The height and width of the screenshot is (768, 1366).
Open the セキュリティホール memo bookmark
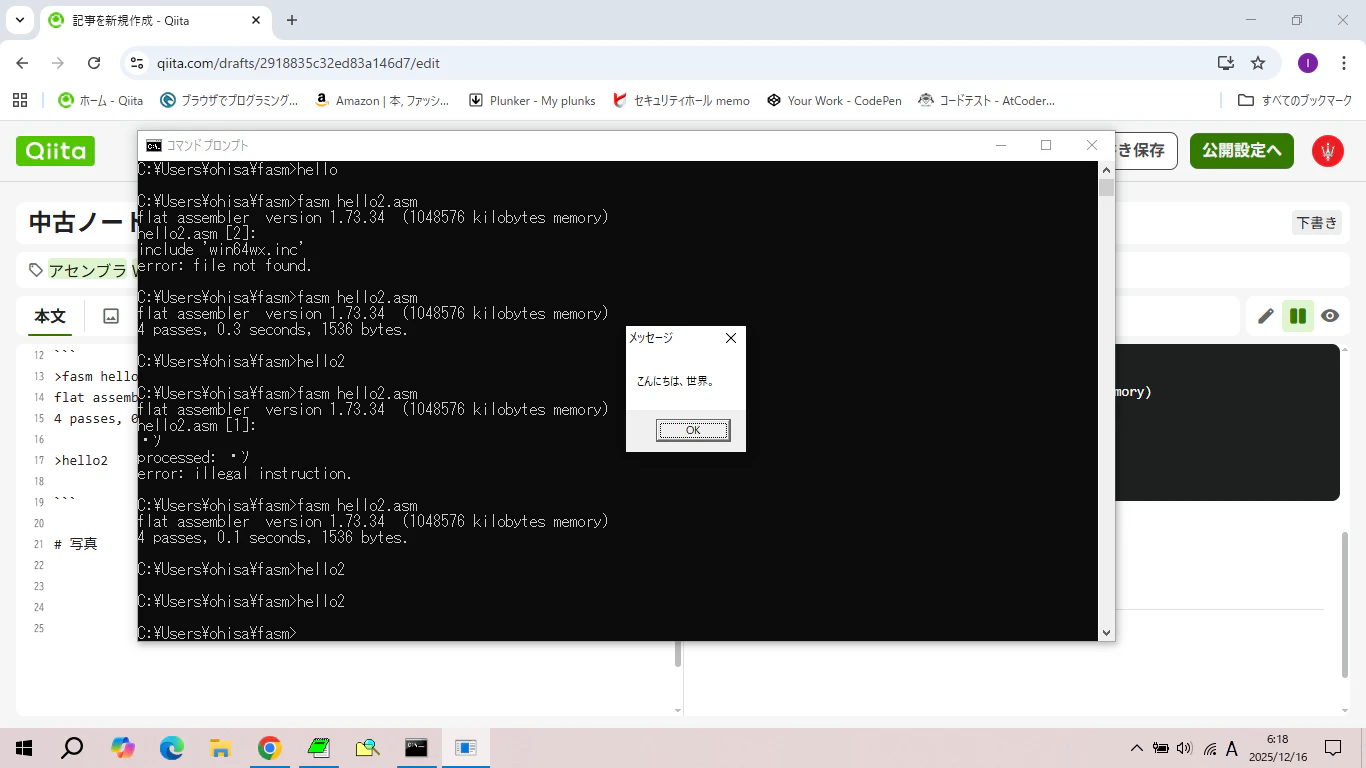(681, 100)
